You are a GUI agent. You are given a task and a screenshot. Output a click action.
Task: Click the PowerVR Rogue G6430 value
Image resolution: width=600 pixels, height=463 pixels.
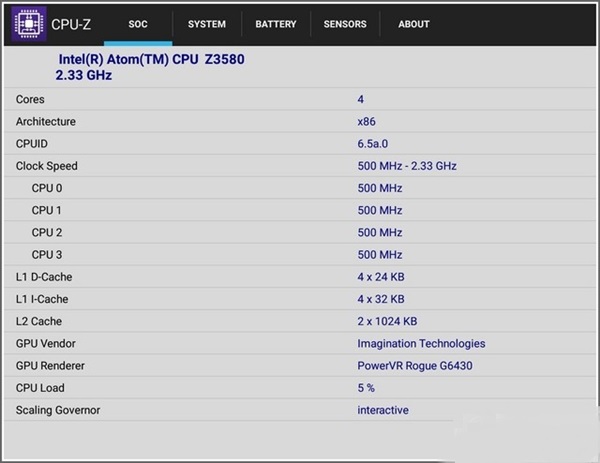click(415, 366)
